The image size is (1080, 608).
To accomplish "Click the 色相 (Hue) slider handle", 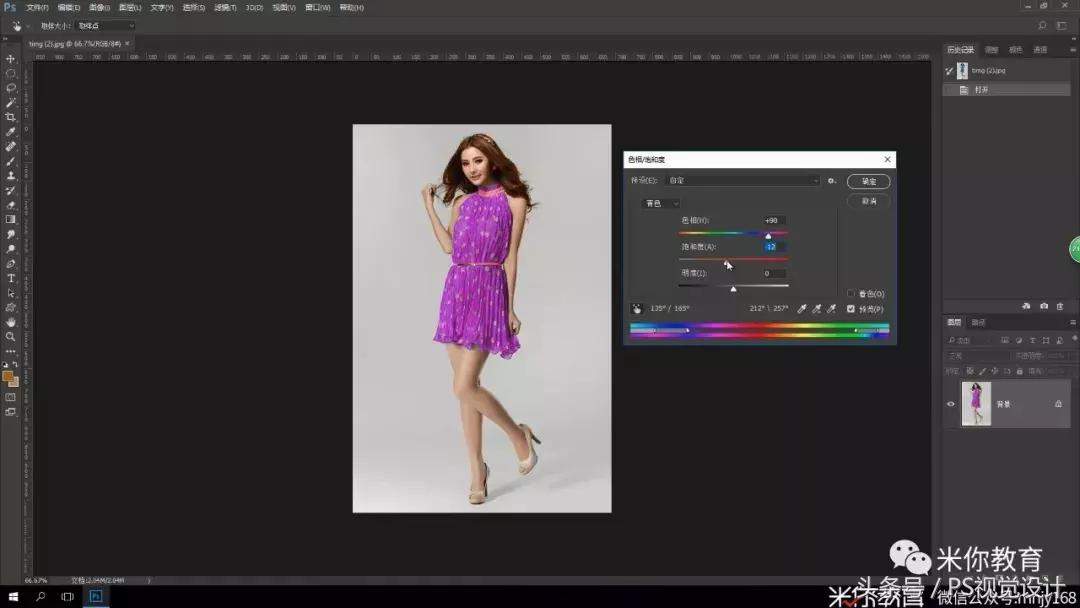I will tap(768, 236).
